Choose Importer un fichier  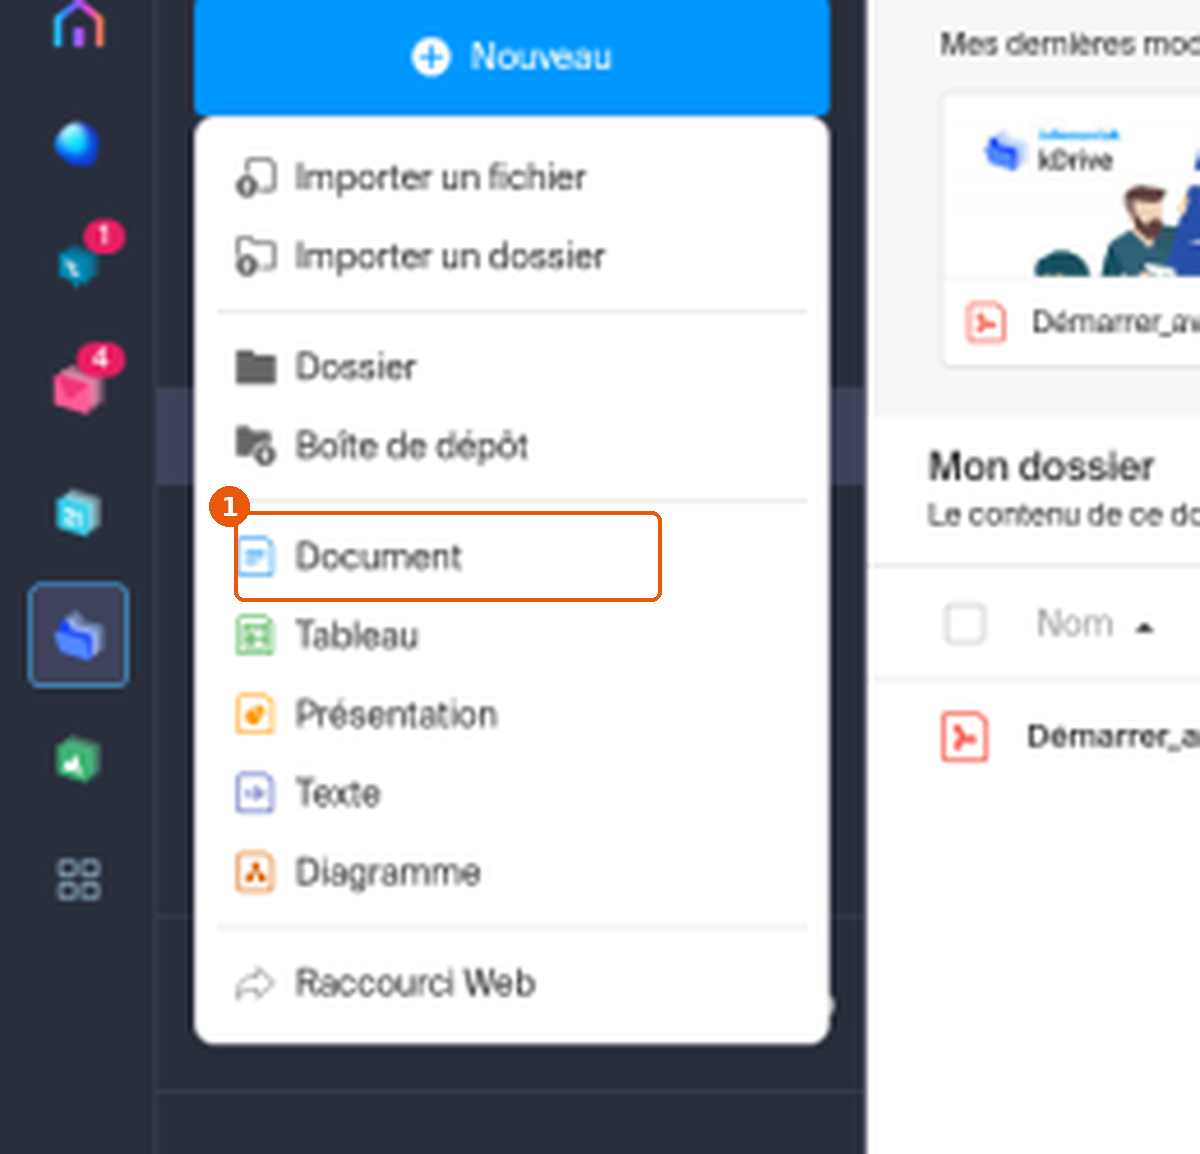(x=512, y=177)
